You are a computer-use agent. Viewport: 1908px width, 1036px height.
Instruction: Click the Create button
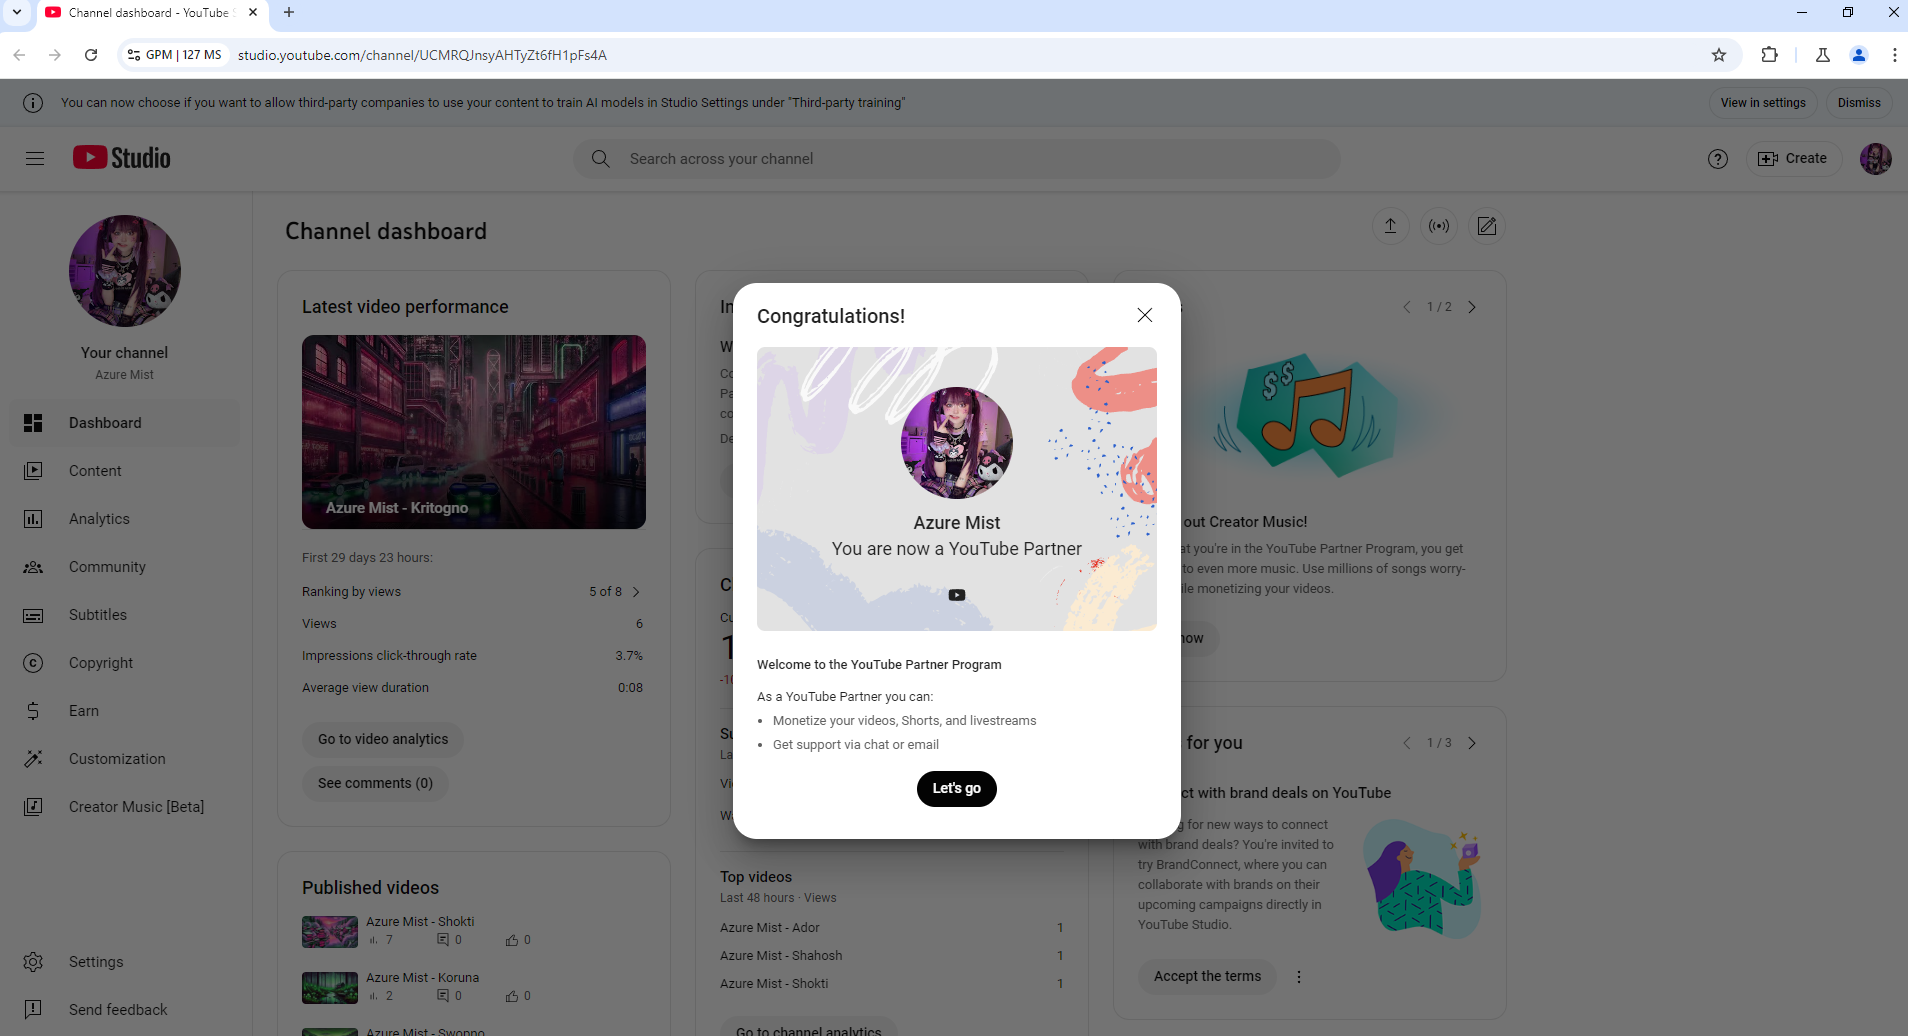click(x=1794, y=159)
